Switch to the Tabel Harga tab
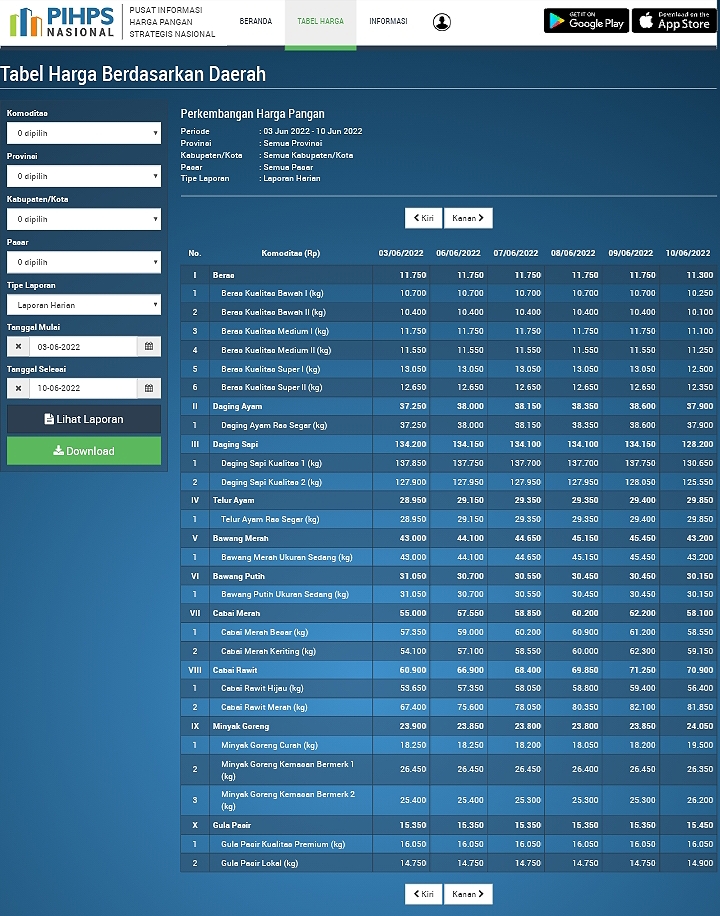 point(320,21)
